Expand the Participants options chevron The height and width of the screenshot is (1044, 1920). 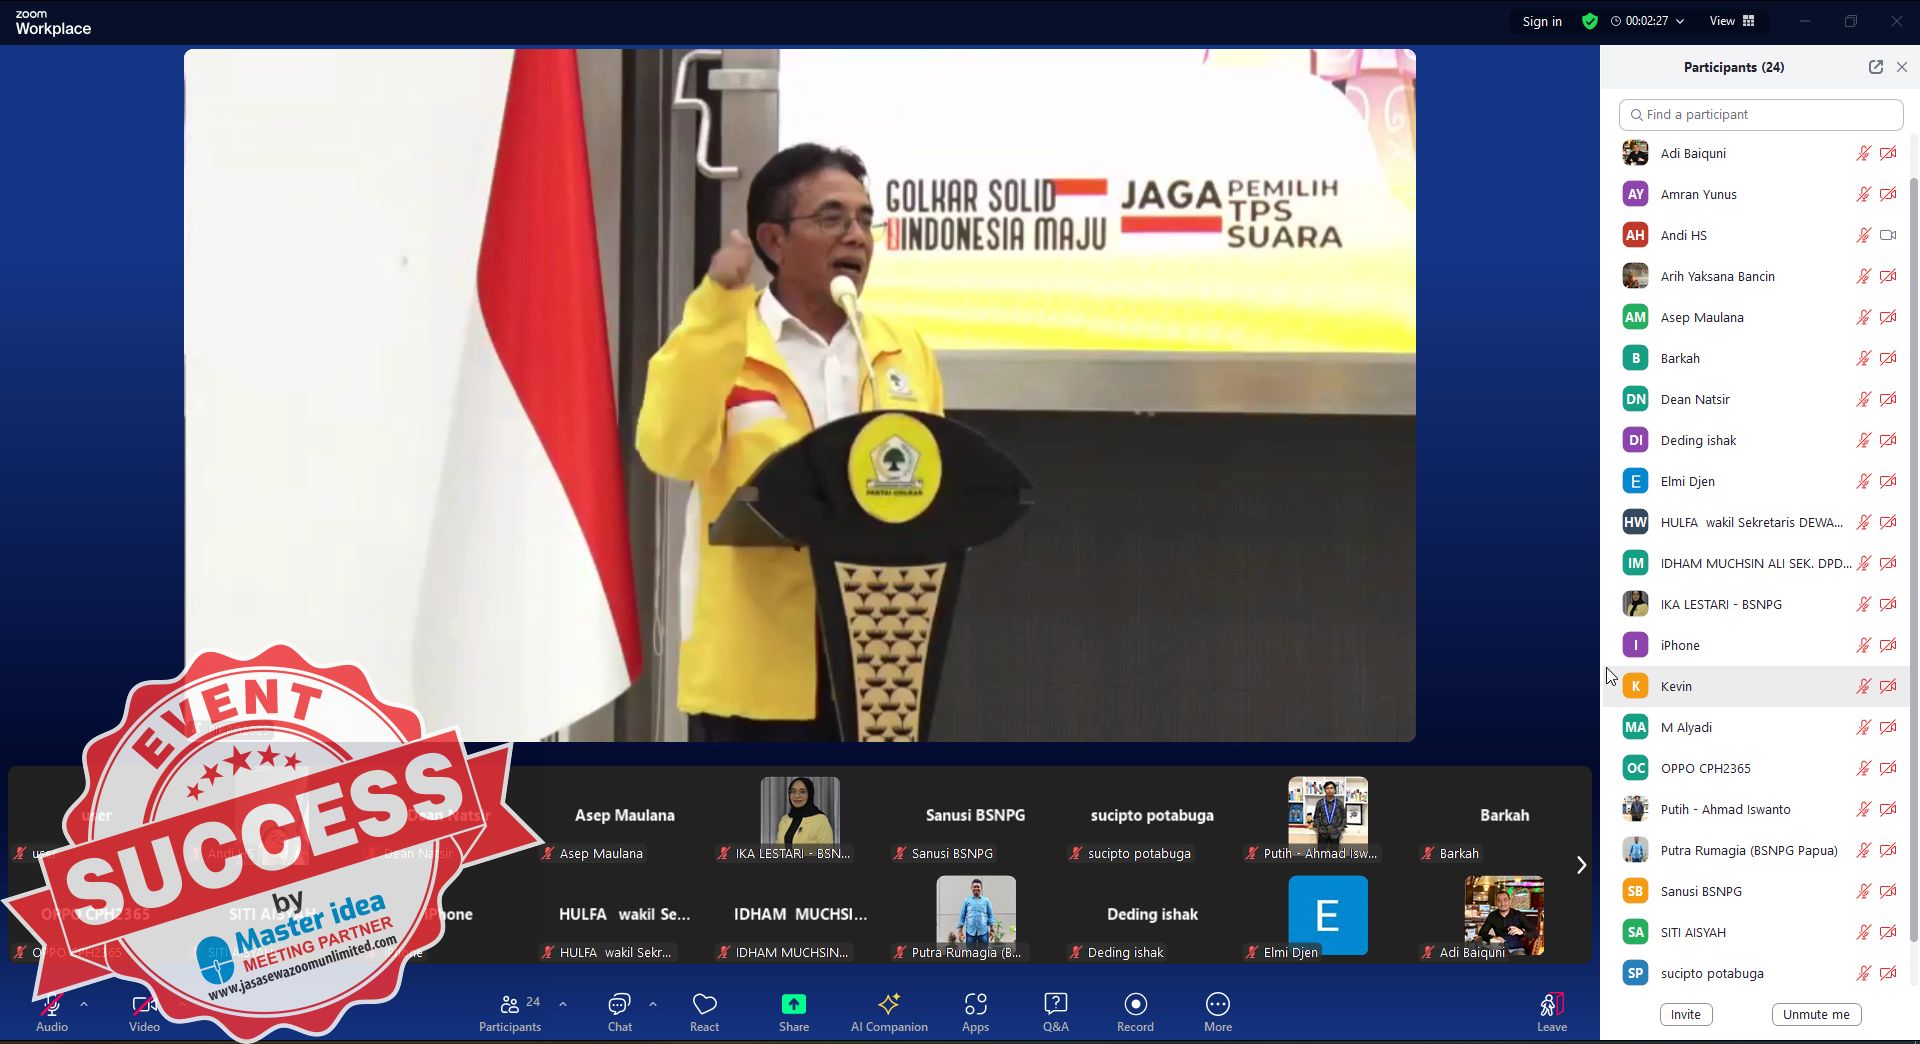coord(563,1003)
